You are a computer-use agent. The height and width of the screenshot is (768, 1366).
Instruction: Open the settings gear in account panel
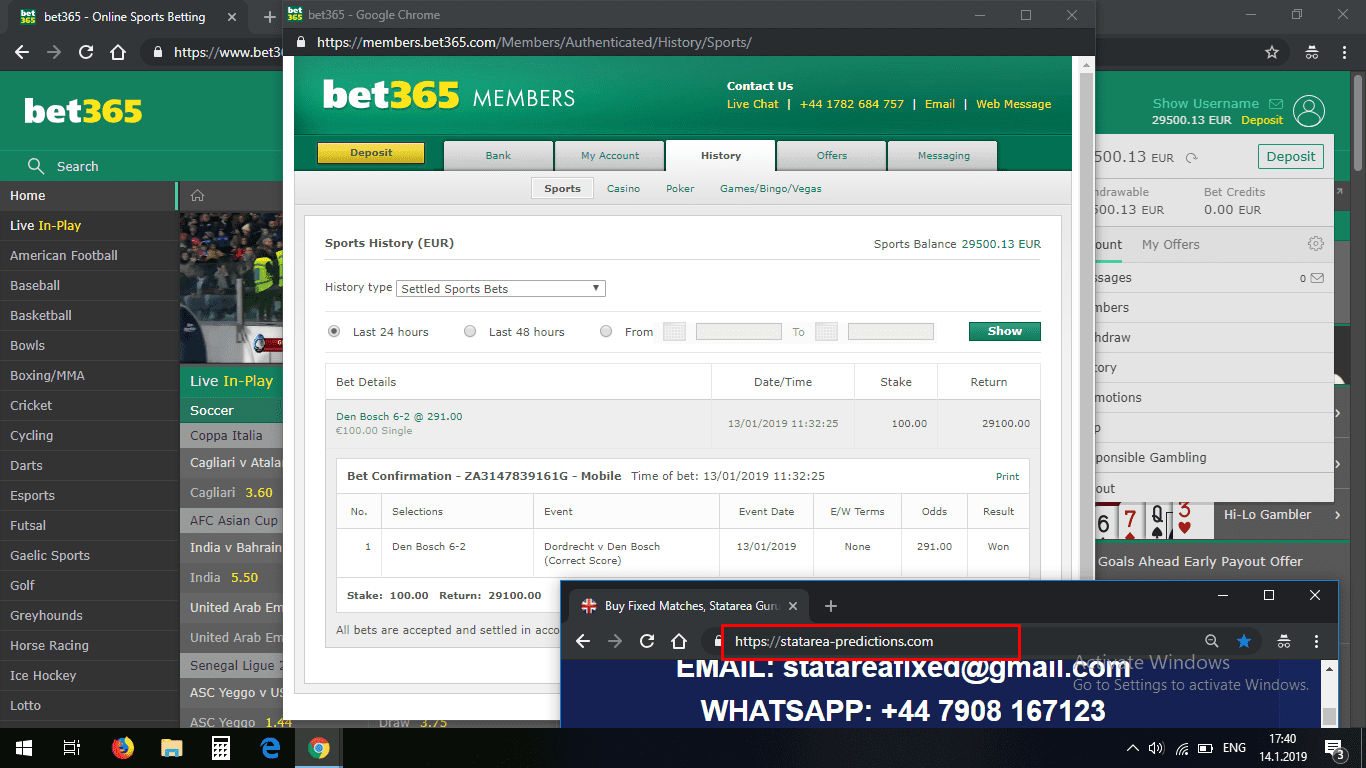(1316, 244)
